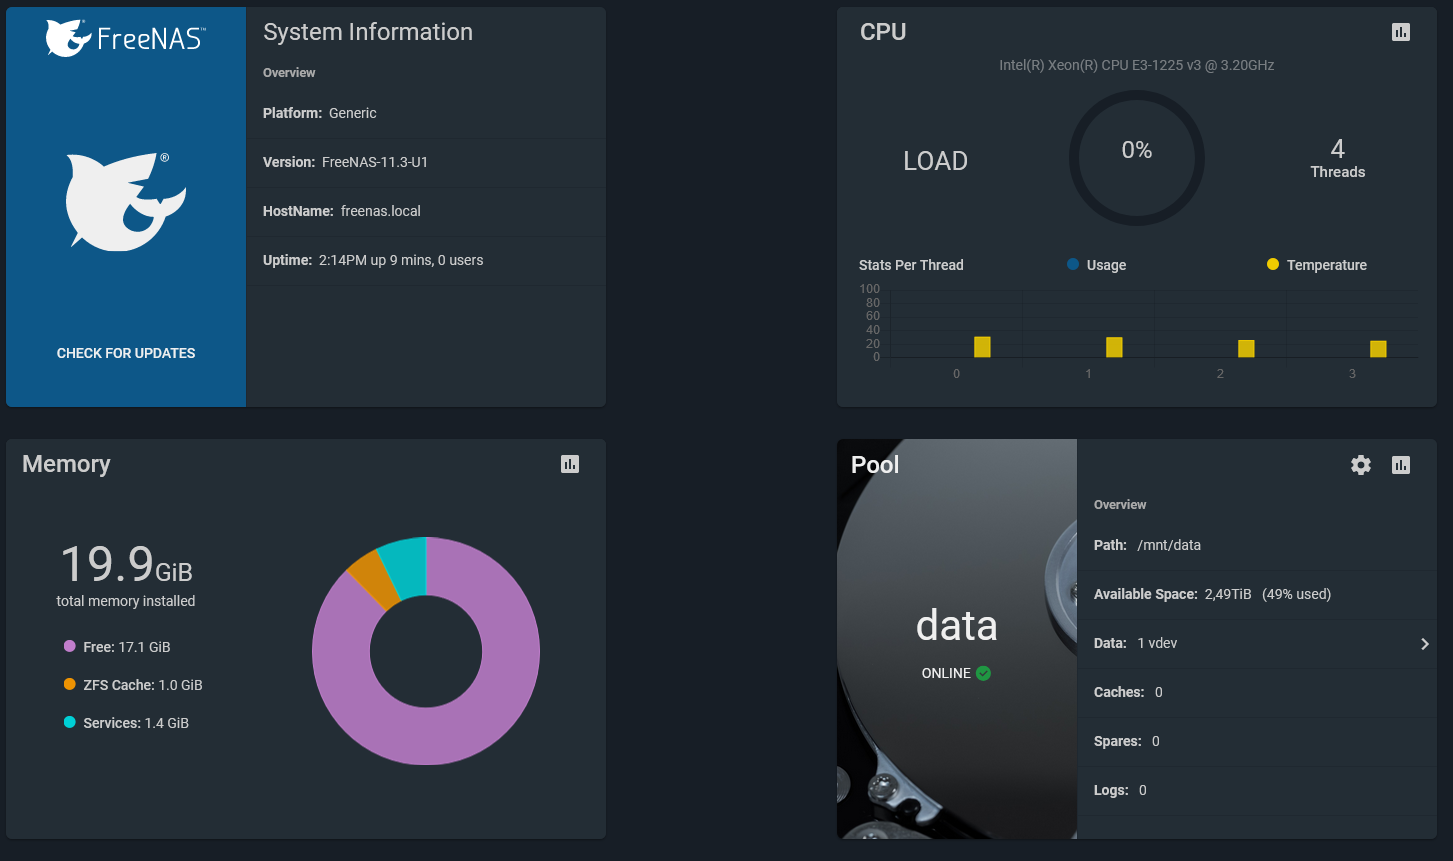The height and width of the screenshot is (861, 1453).
Task: Open the Pool reports chart icon
Action: tap(1401, 465)
